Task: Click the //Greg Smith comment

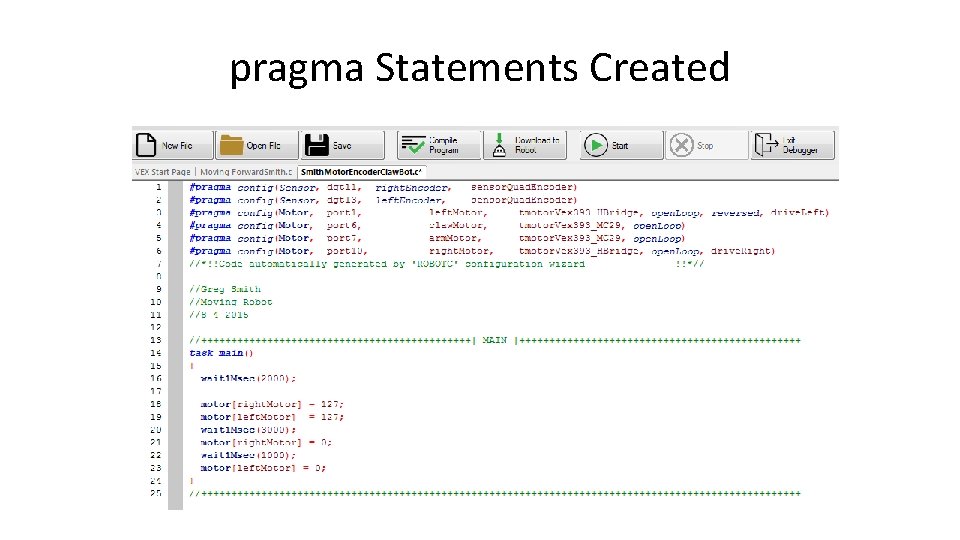Action: [225, 289]
